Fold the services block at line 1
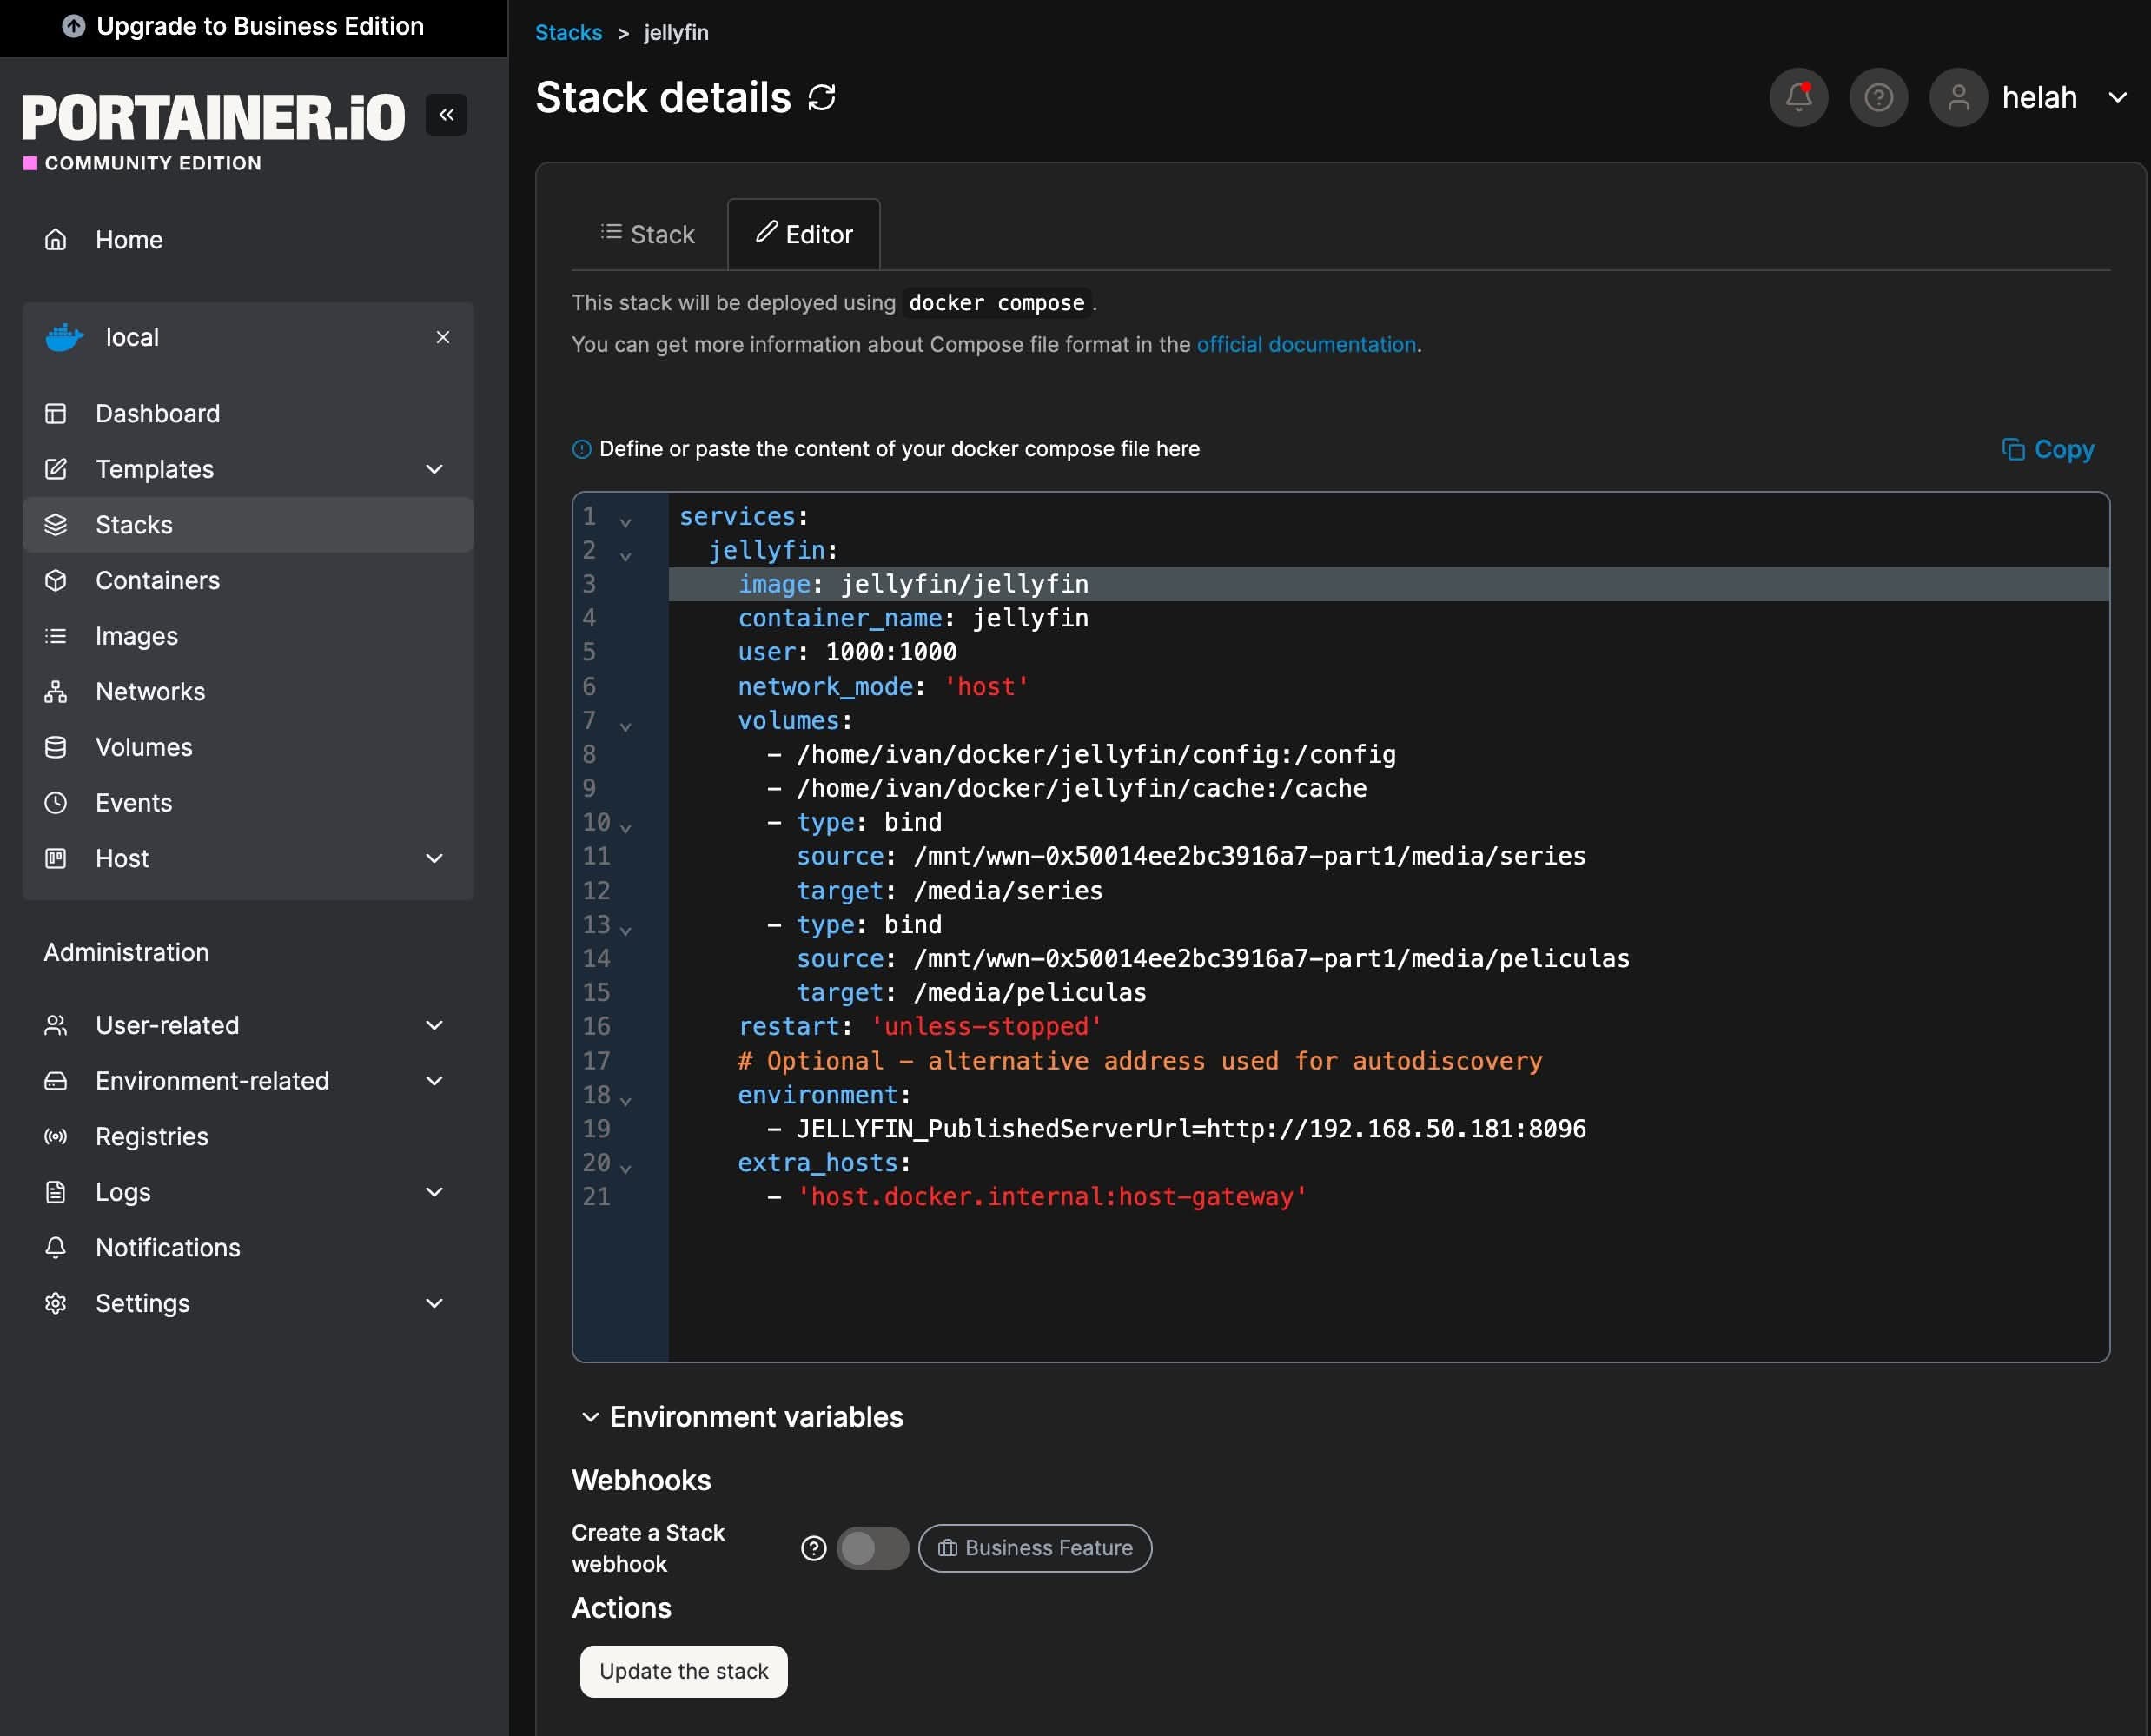 625,522
